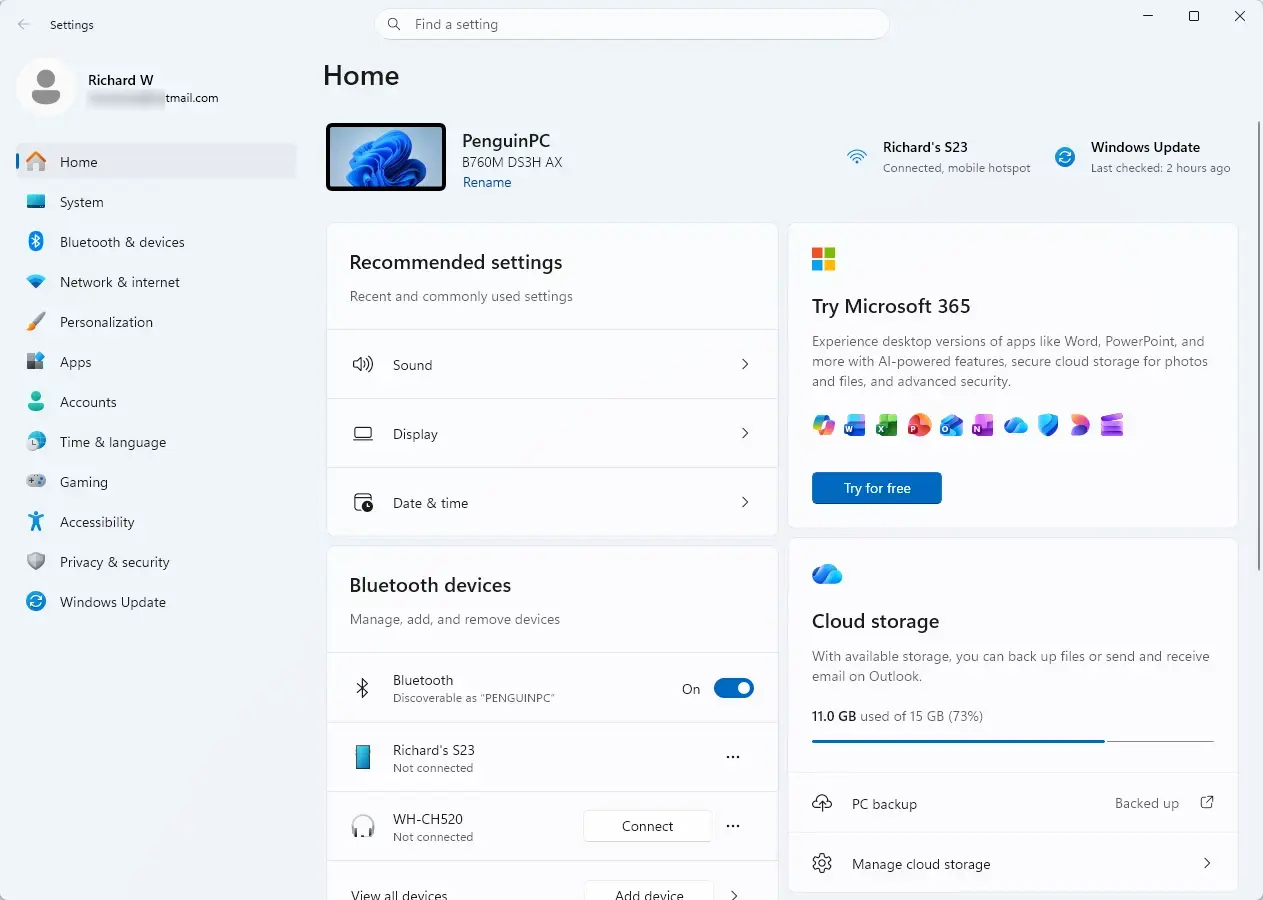Click the Richard W profile avatar
Image resolution: width=1263 pixels, height=900 pixels.
pos(45,87)
